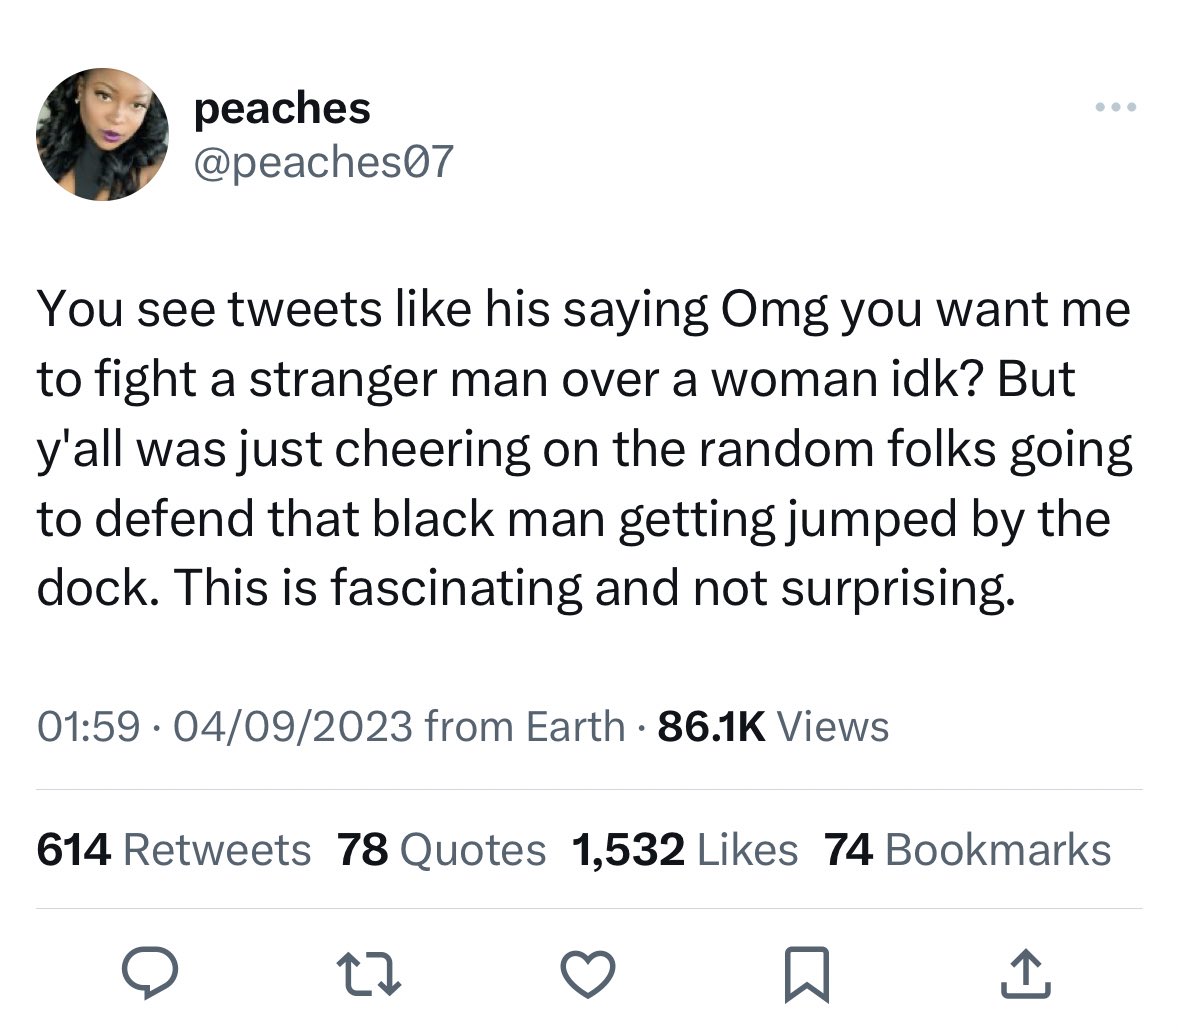
Task: View the peaches profile picture
Action: (102, 134)
